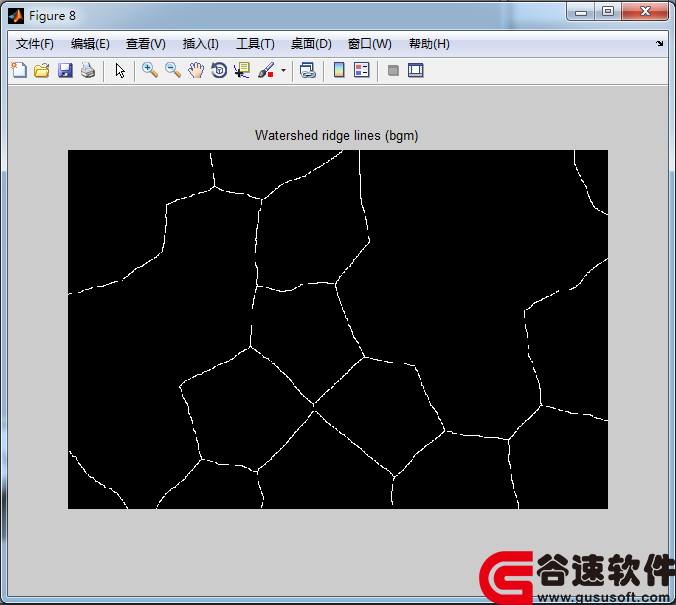Click the Link Plot icon
Image resolution: width=676 pixels, height=605 pixels.
(308, 70)
